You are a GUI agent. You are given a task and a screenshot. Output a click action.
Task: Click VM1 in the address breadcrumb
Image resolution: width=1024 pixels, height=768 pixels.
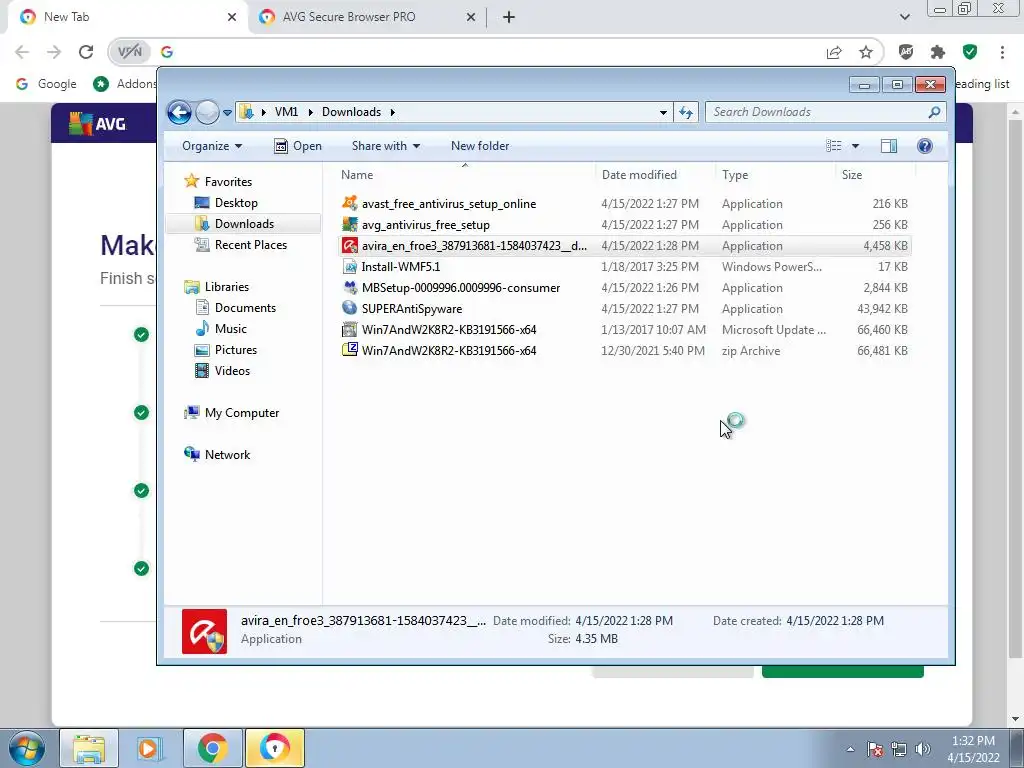[x=286, y=112]
